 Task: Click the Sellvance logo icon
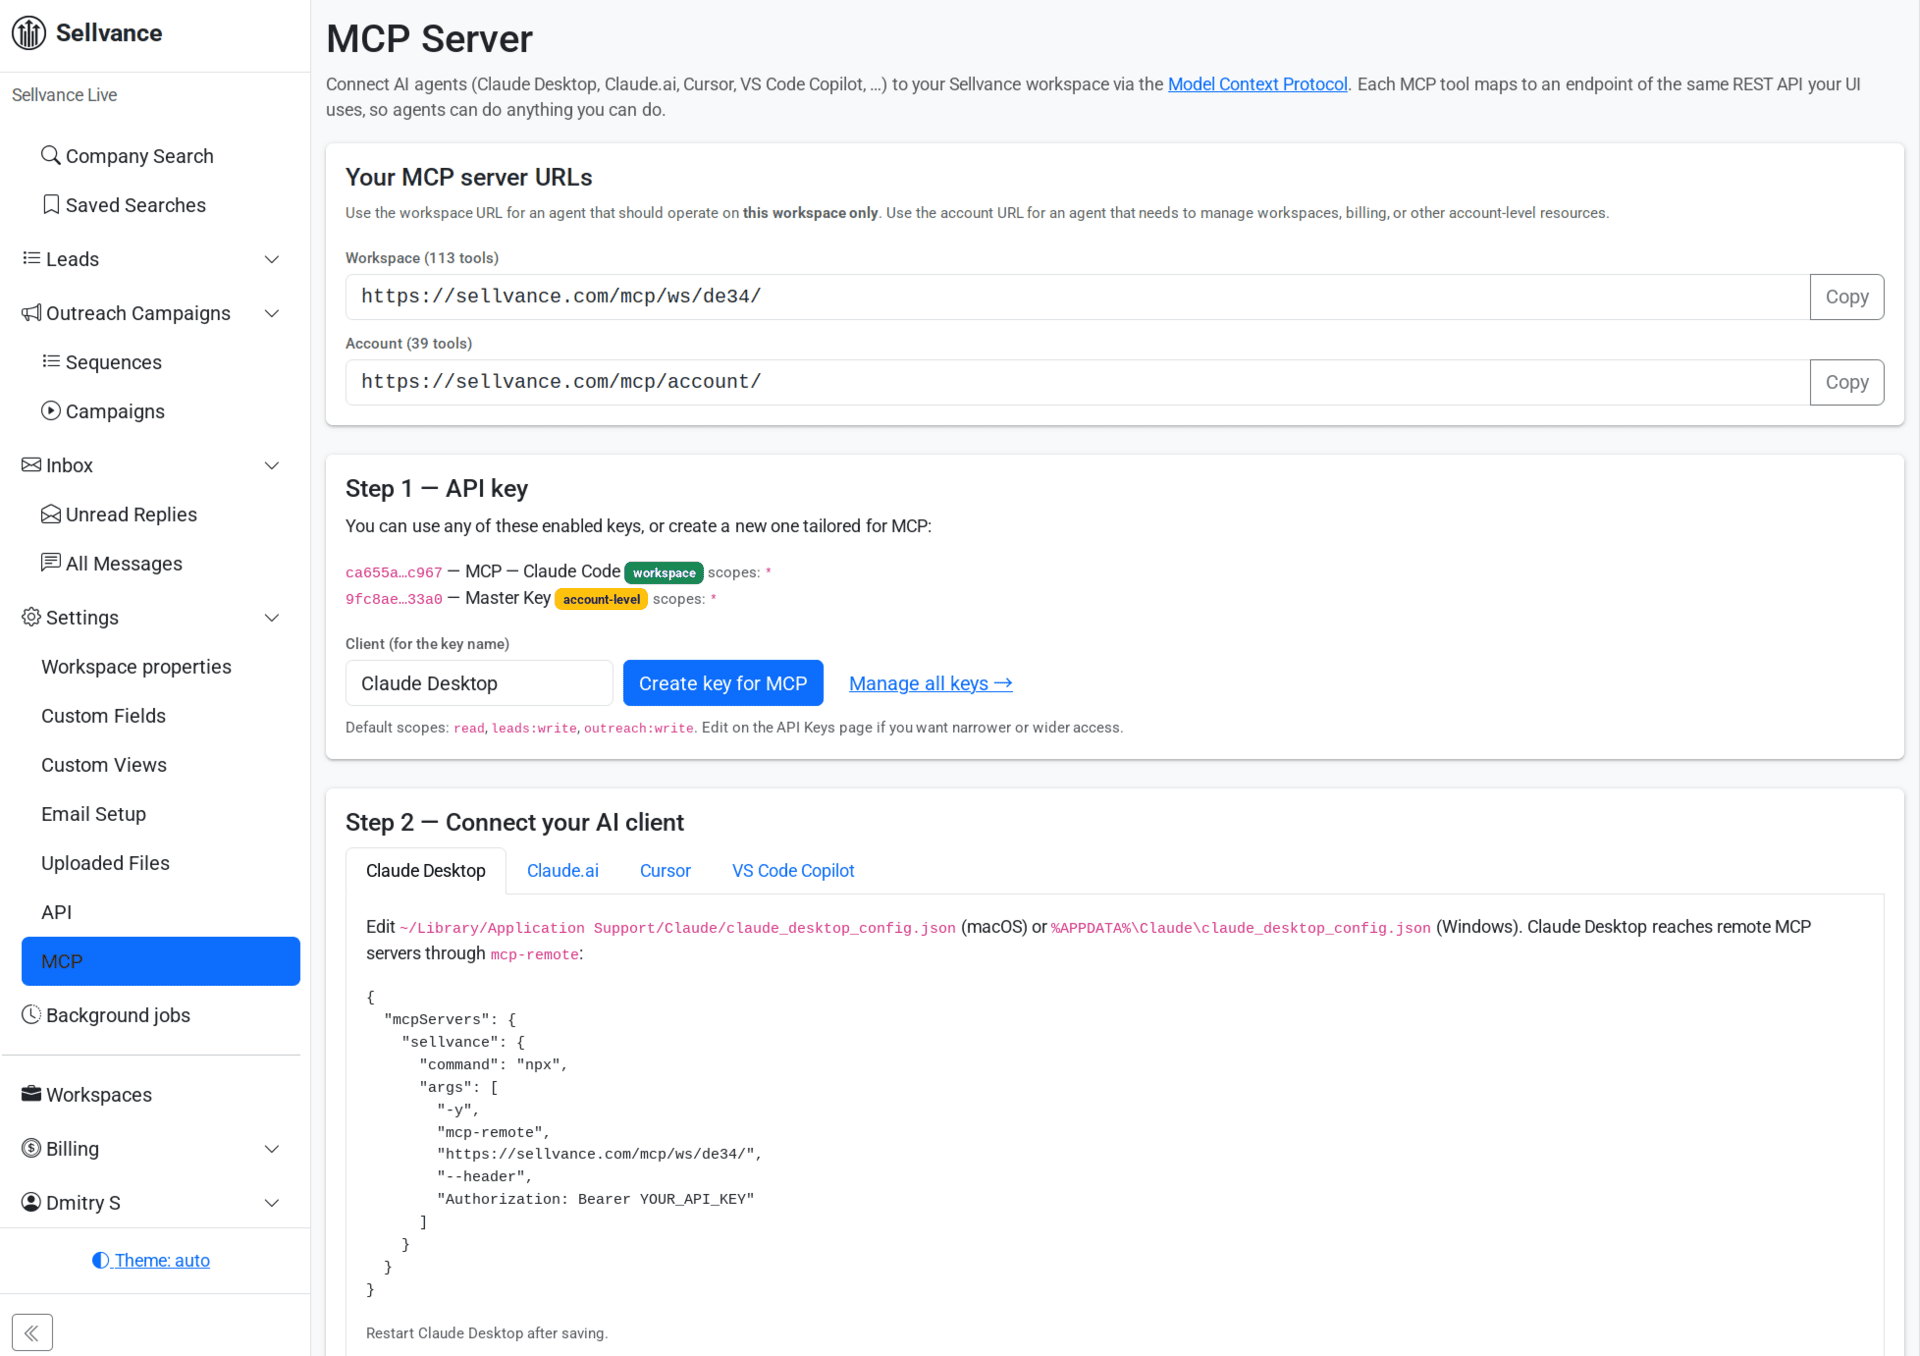(29, 32)
